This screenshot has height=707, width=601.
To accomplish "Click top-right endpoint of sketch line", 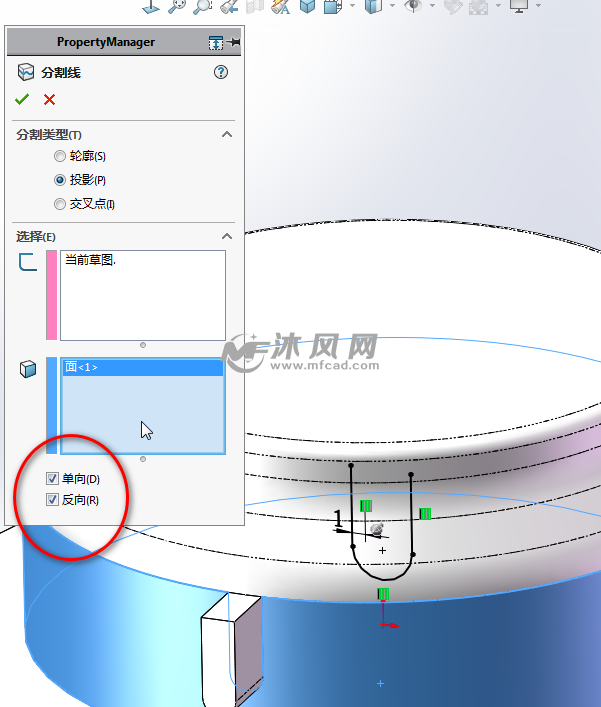I will coord(411,474).
